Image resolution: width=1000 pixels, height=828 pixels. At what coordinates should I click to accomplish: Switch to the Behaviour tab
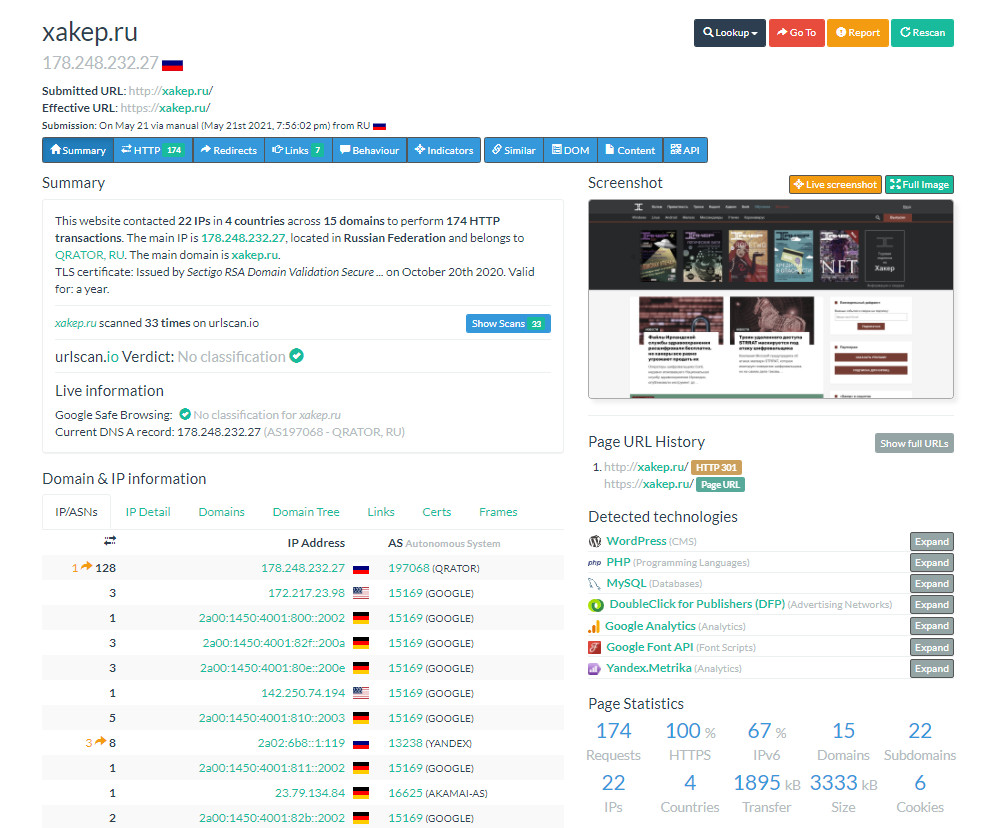(x=369, y=150)
